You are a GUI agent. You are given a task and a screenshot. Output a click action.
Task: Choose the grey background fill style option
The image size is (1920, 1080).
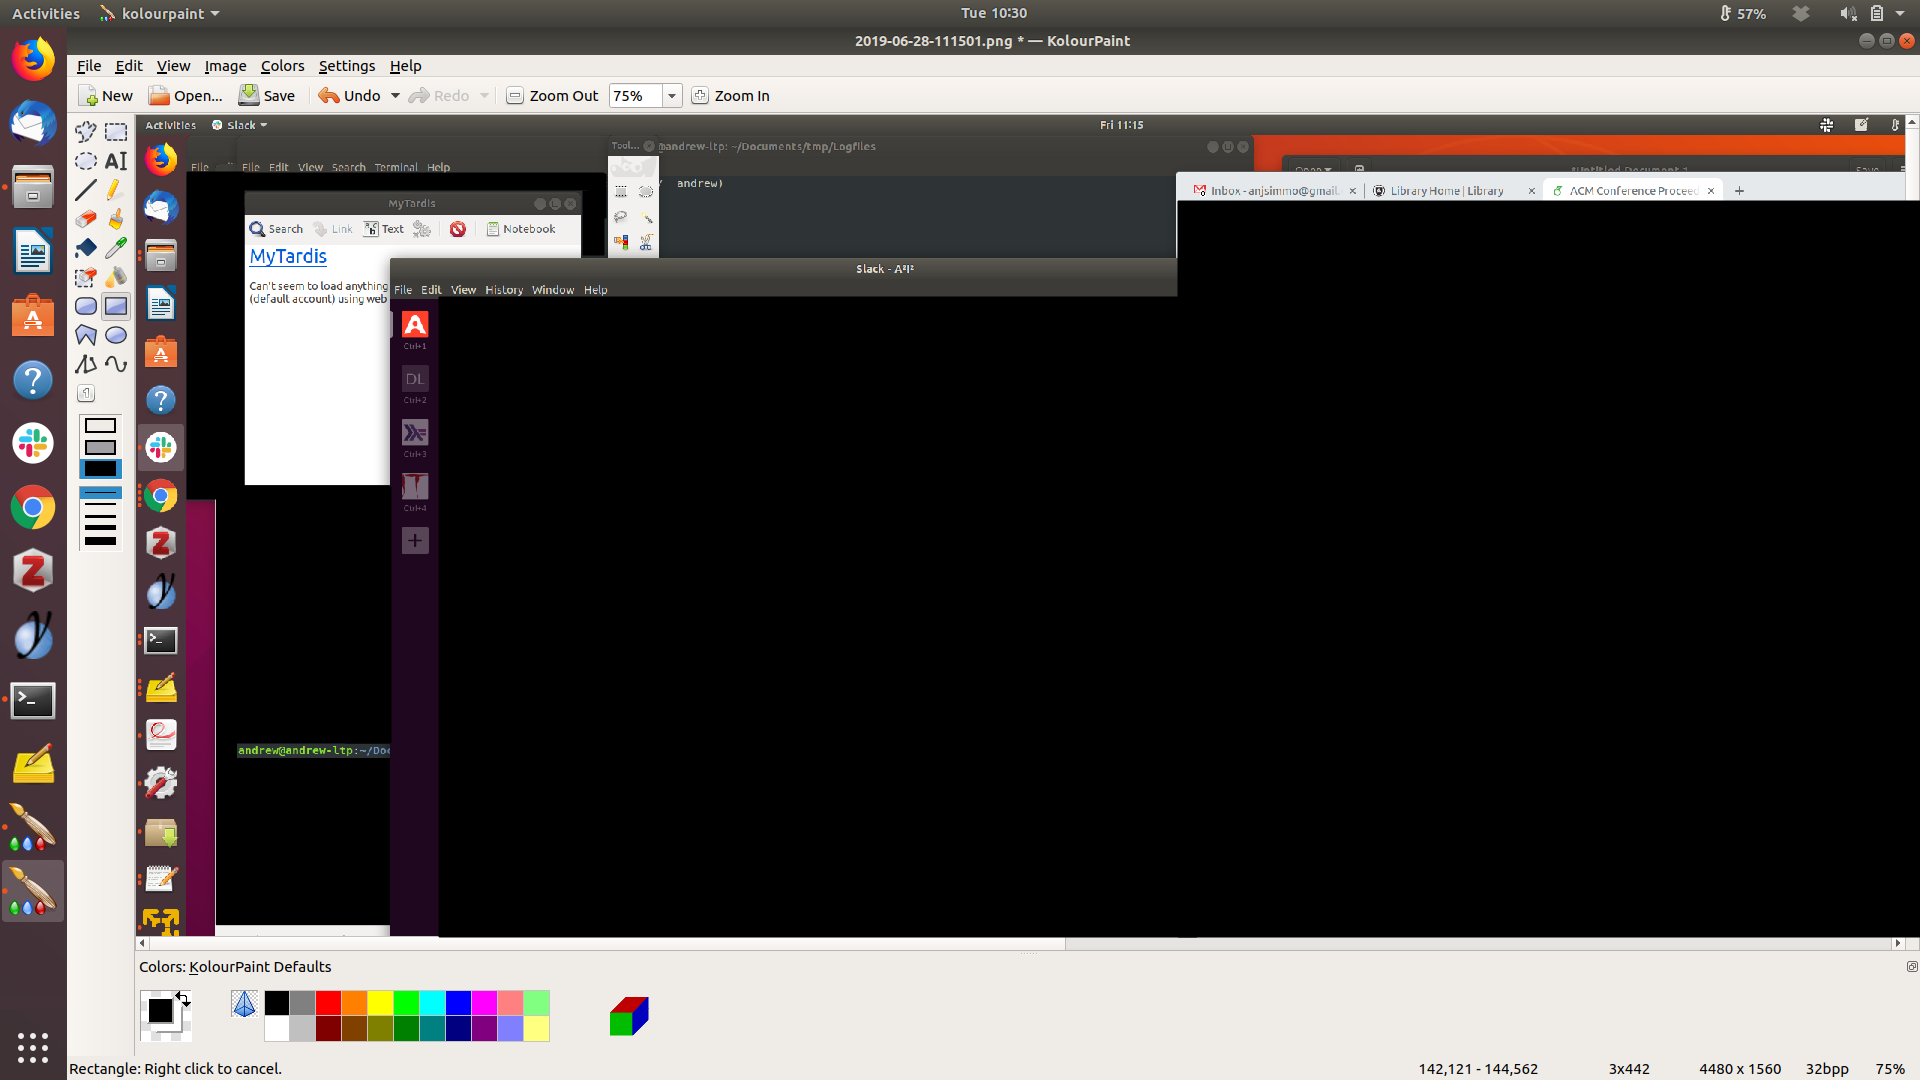pyautogui.click(x=100, y=447)
